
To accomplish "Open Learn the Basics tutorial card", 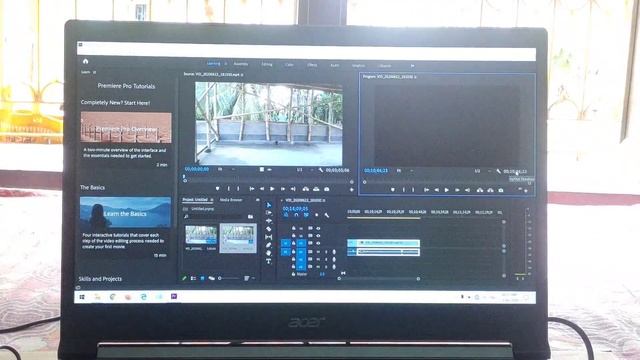I will (x=125, y=213).
